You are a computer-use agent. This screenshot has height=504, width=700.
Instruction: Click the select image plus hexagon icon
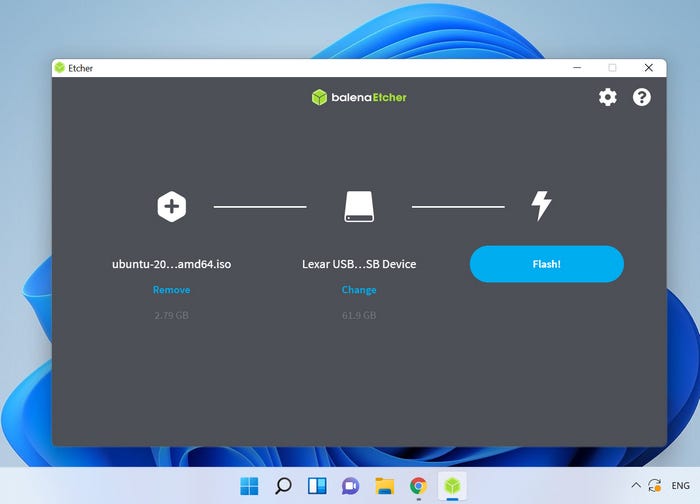coord(171,206)
